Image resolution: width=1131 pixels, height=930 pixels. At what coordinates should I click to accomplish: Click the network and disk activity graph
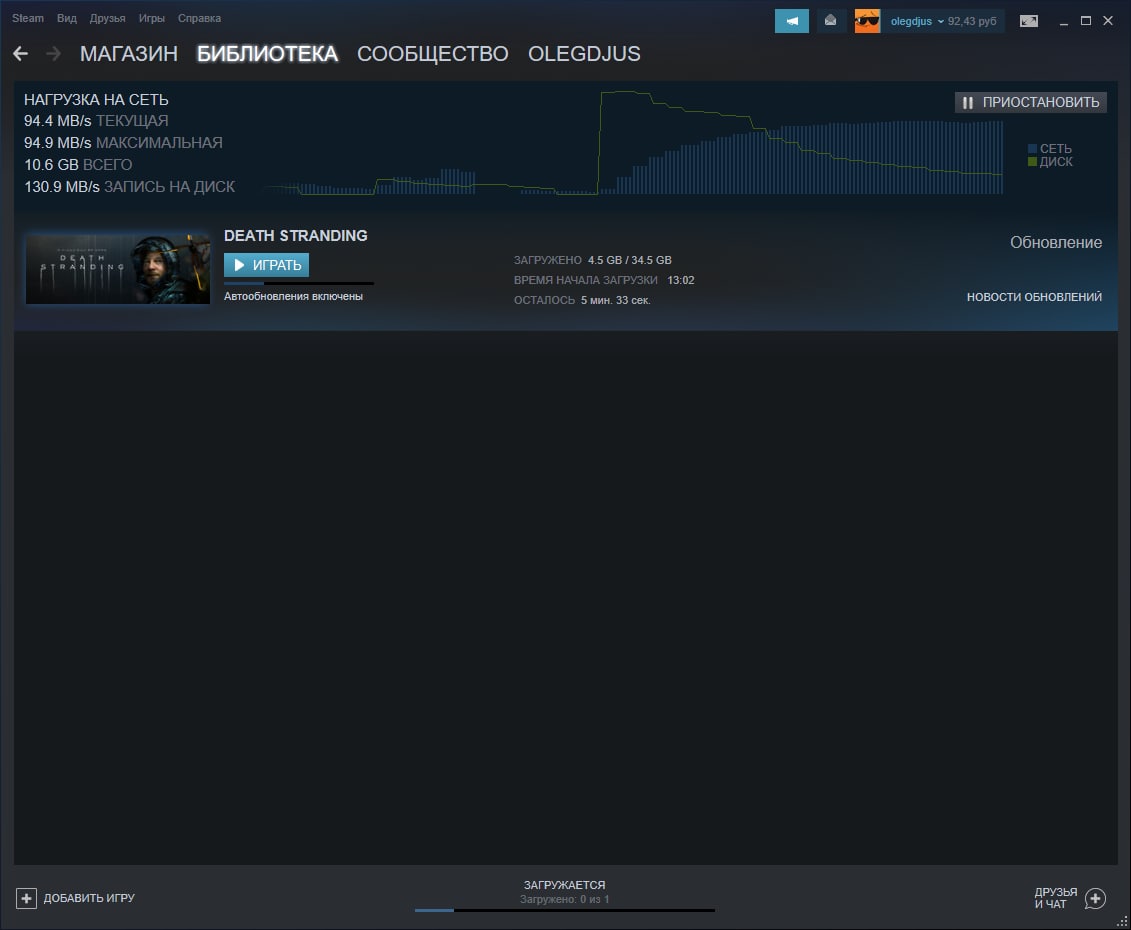(635, 143)
